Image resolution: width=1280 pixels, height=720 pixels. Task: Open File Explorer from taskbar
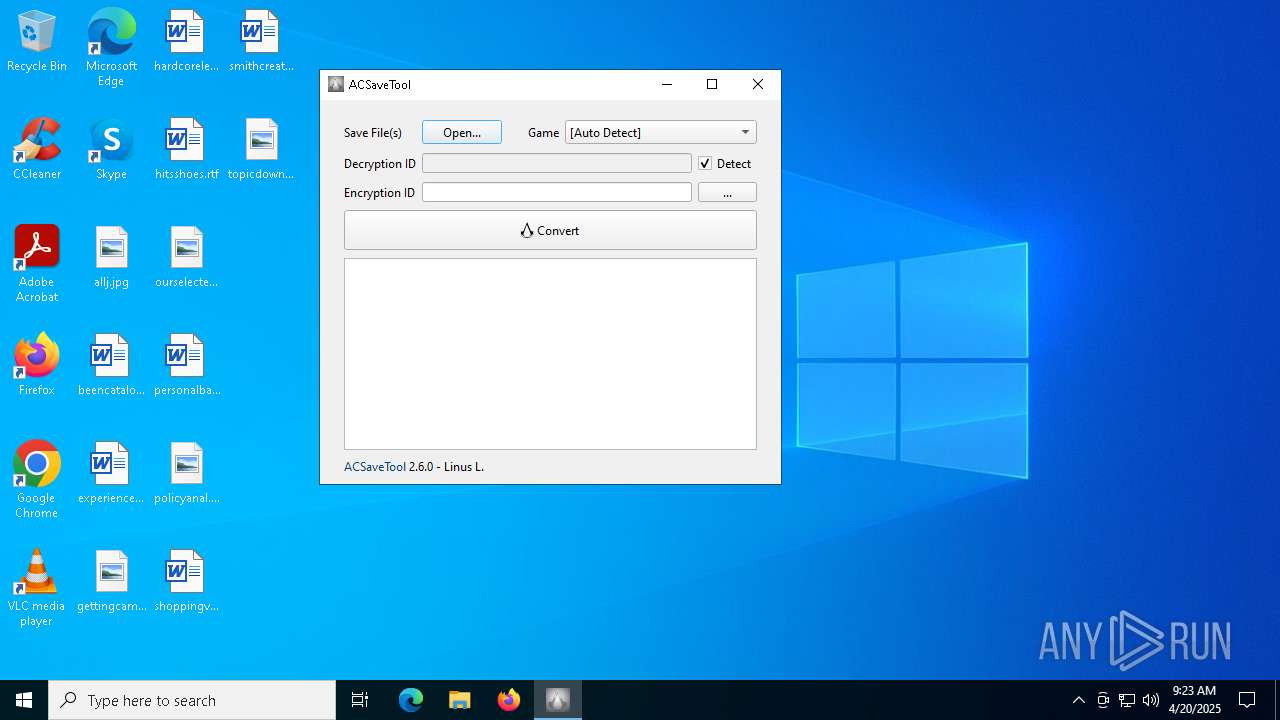(460, 700)
